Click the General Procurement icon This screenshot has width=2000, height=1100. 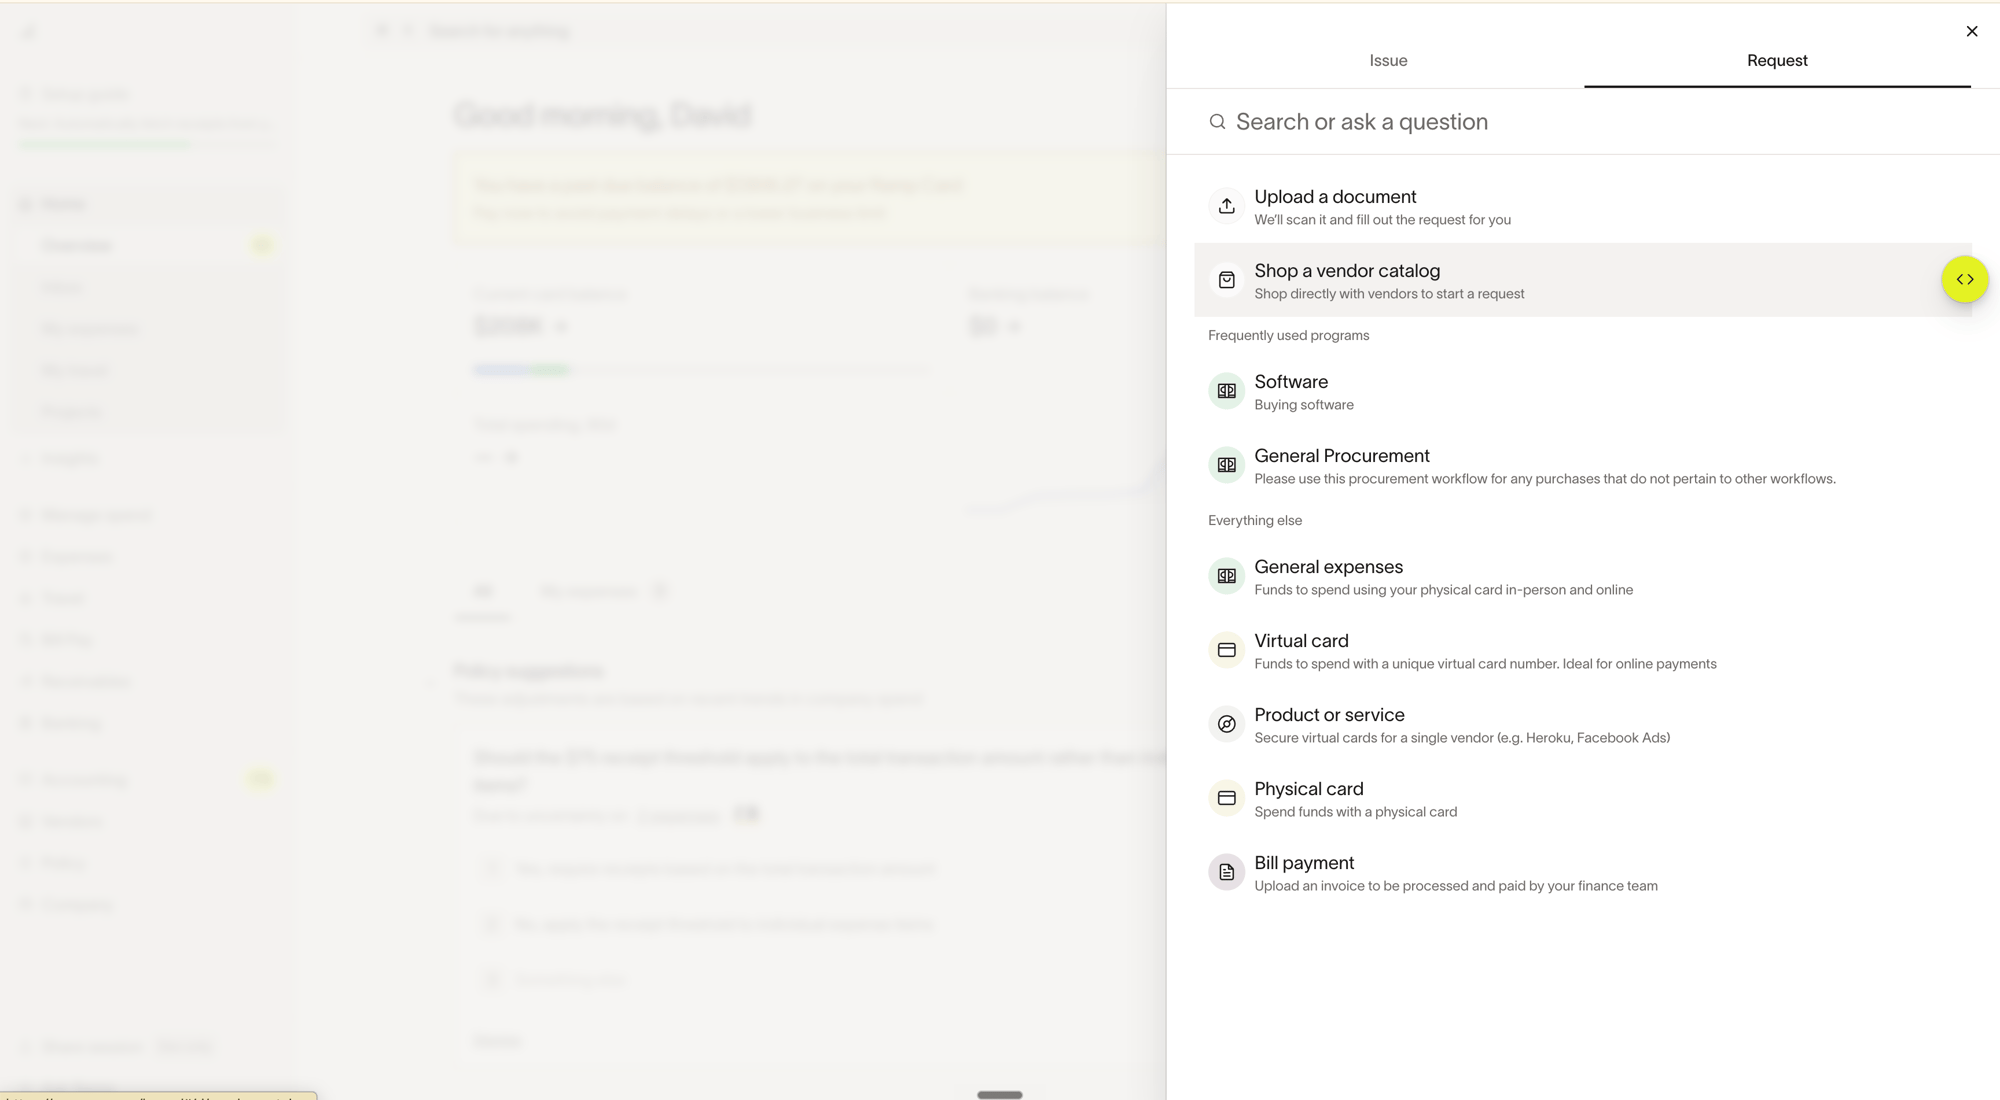(x=1227, y=465)
